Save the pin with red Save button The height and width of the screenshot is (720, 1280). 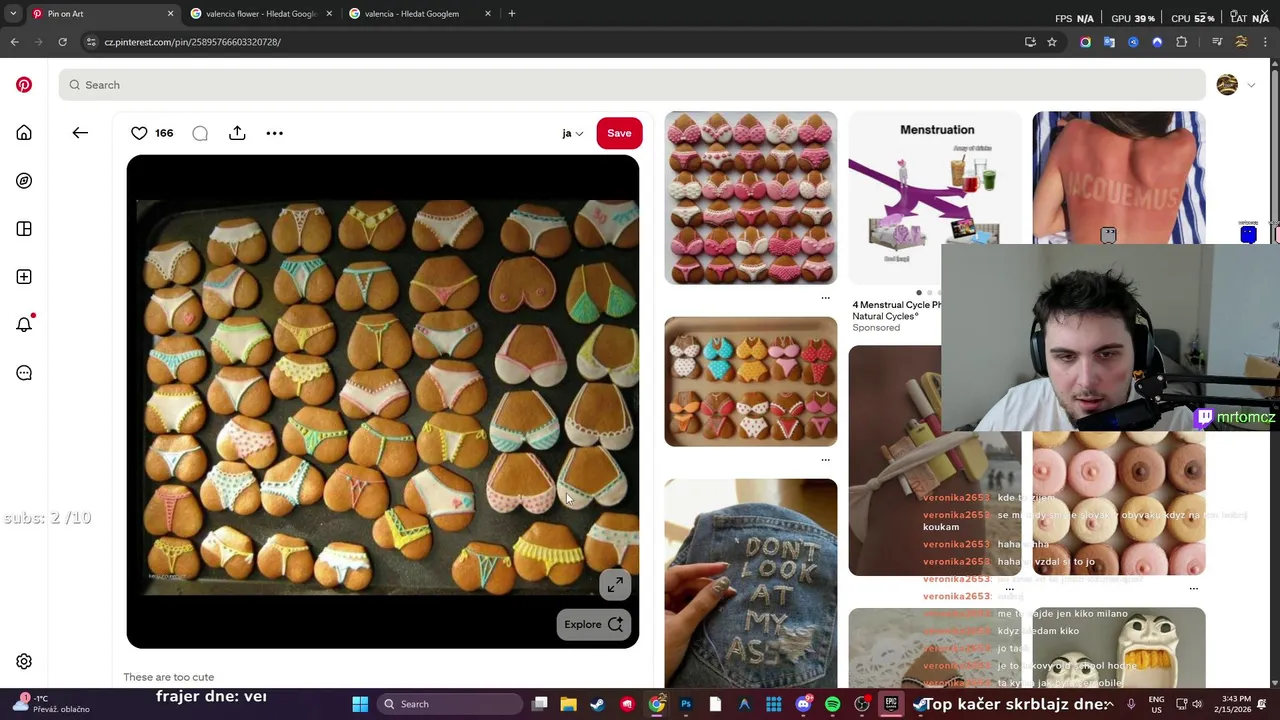click(x=619, y=133)
